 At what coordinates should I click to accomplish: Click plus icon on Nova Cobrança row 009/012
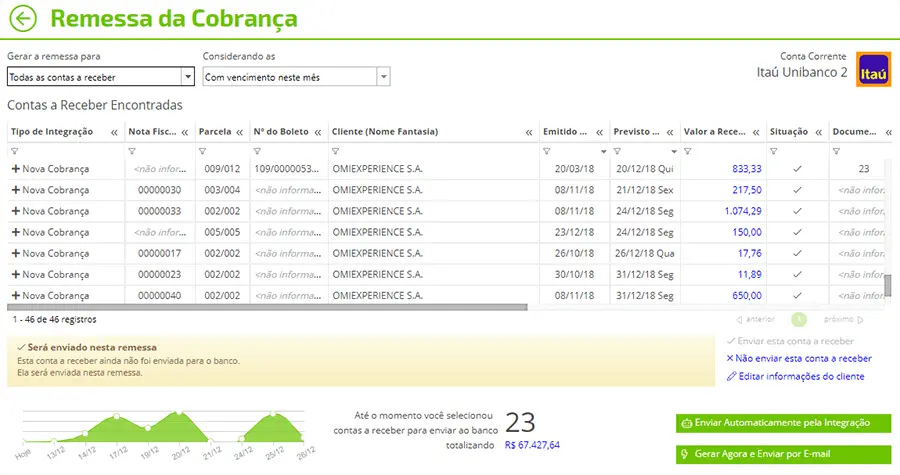[x=15, y=169]
